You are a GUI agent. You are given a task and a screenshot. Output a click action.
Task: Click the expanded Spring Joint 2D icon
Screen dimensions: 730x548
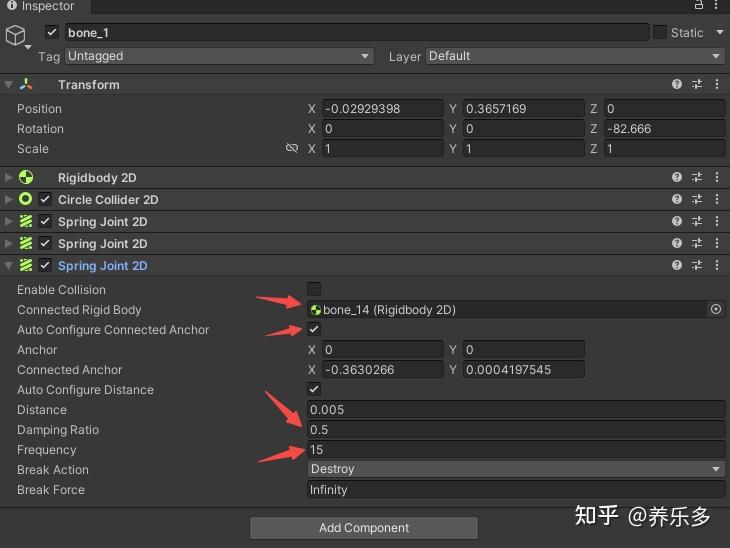(26, 265)
